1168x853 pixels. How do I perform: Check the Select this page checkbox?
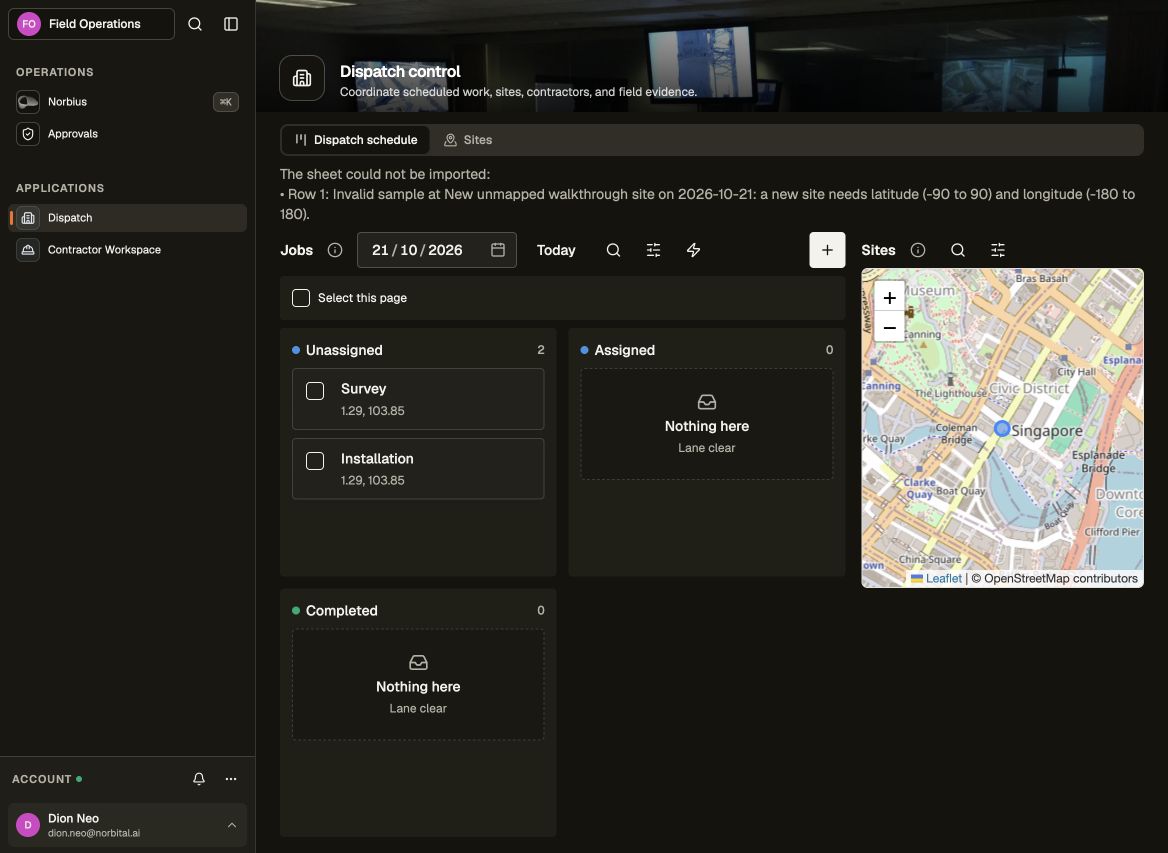point(301,298)
